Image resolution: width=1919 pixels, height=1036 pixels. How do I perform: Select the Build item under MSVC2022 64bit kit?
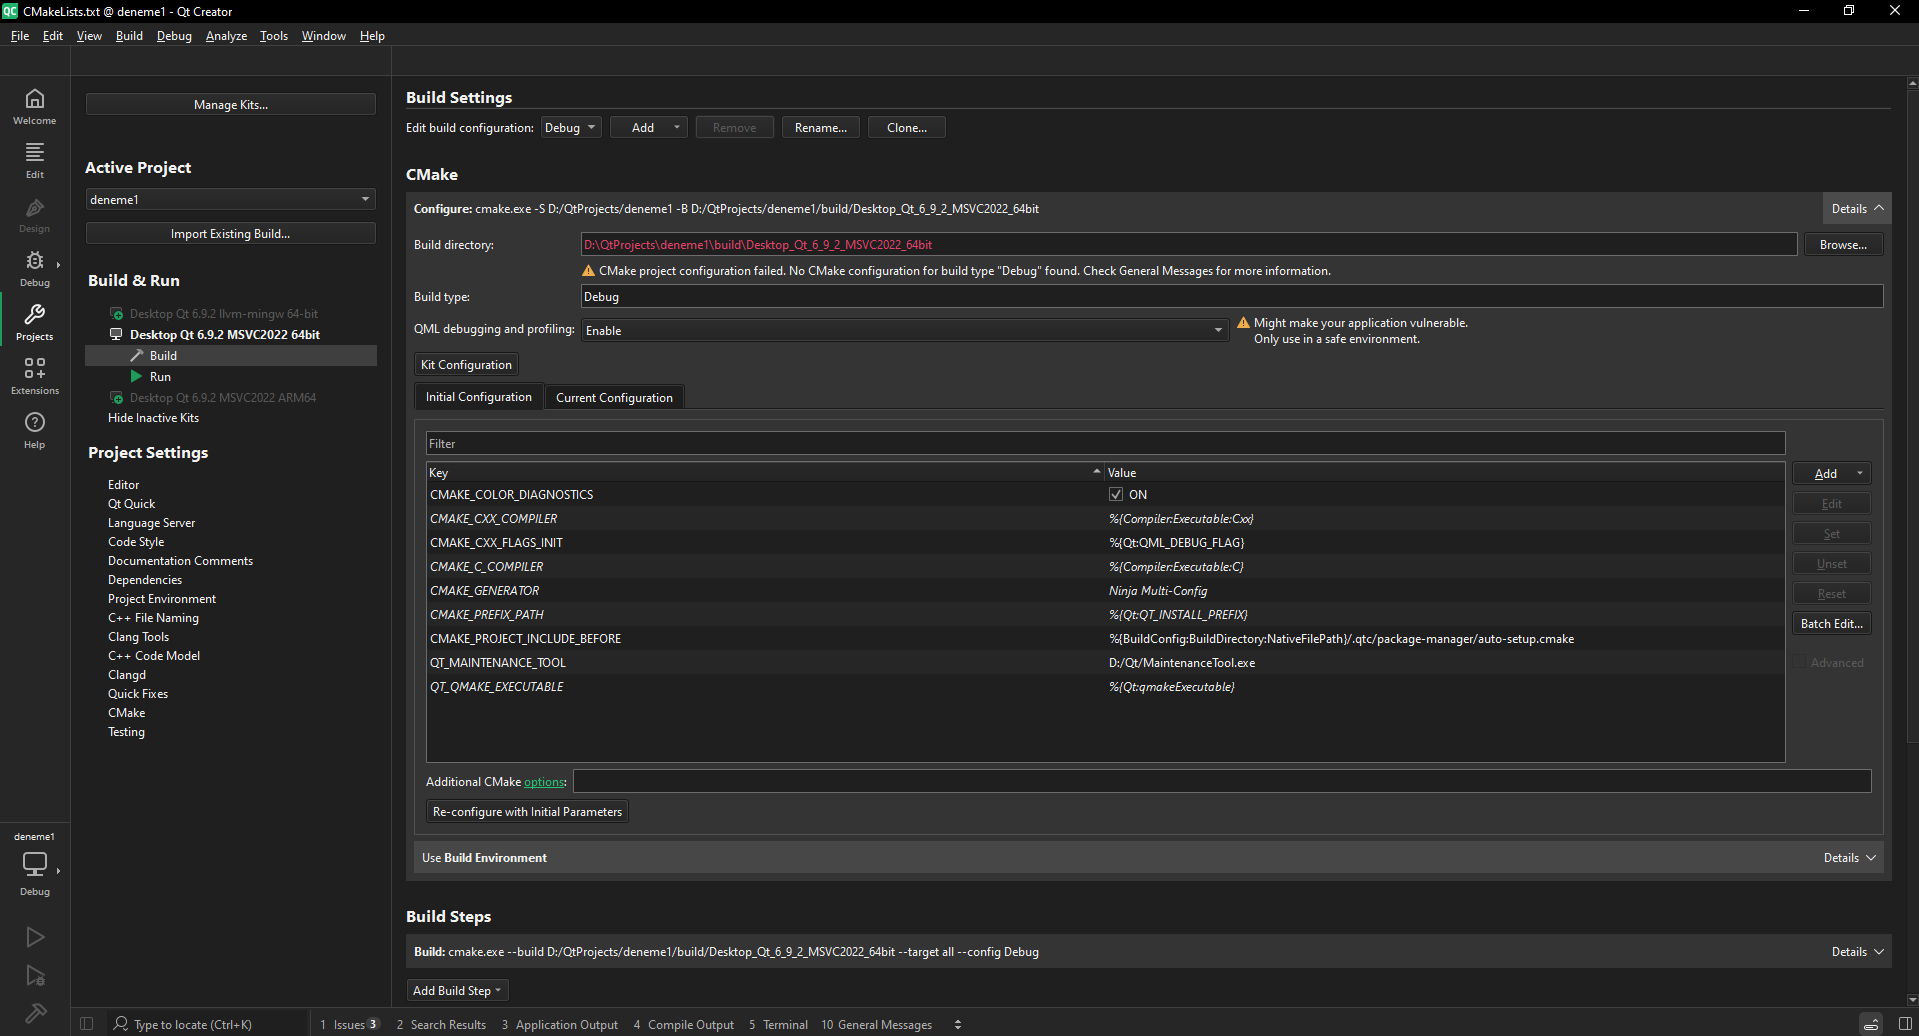click(x=231, y=356)
